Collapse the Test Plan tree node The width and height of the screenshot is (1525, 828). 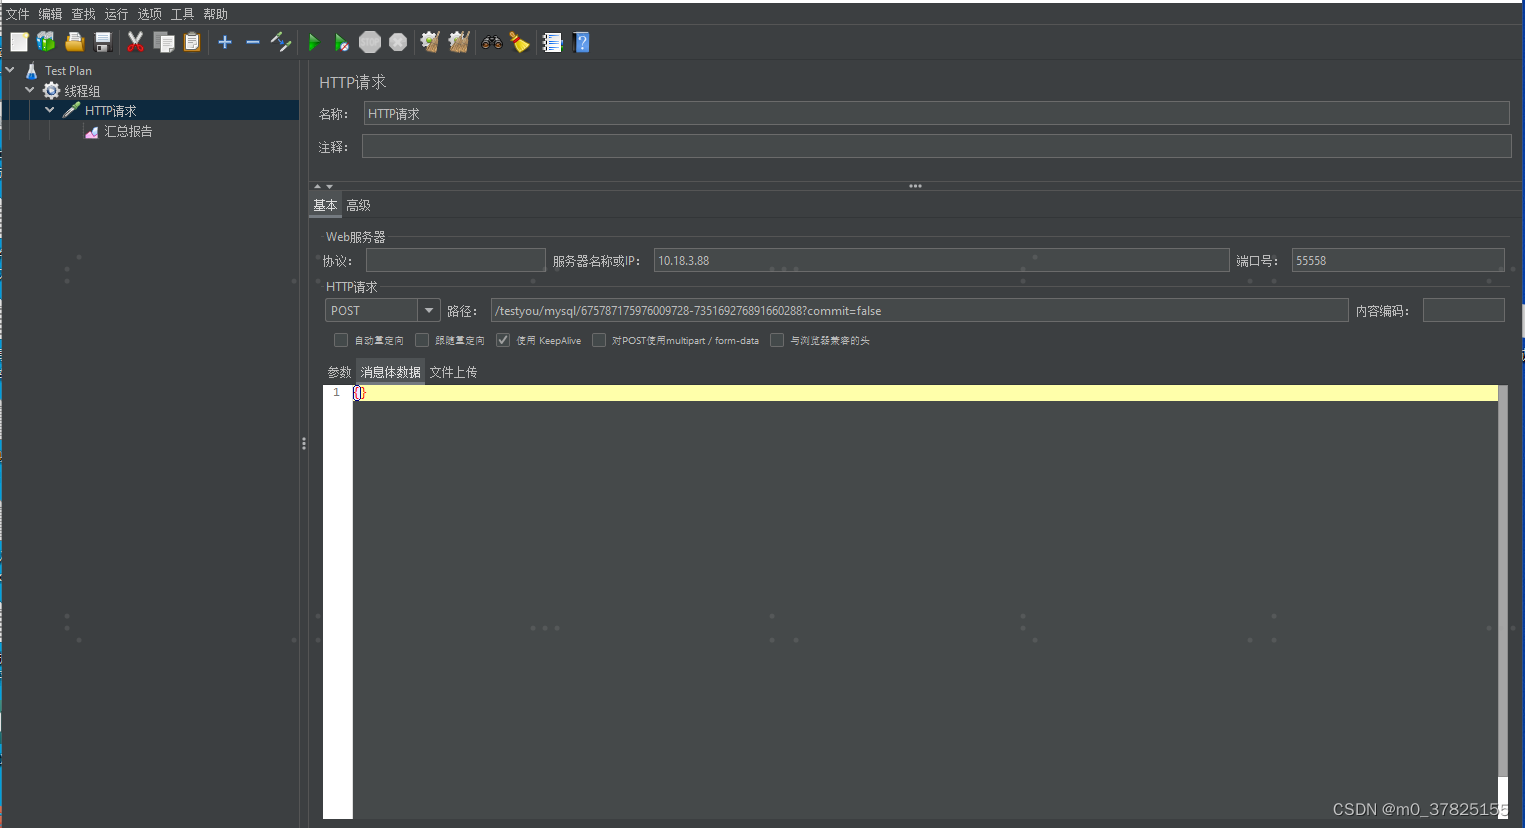(10, 70)
